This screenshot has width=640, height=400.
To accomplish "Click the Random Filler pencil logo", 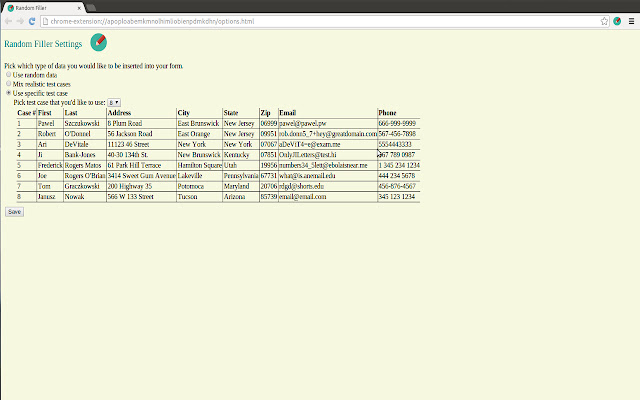I will 98,42.
